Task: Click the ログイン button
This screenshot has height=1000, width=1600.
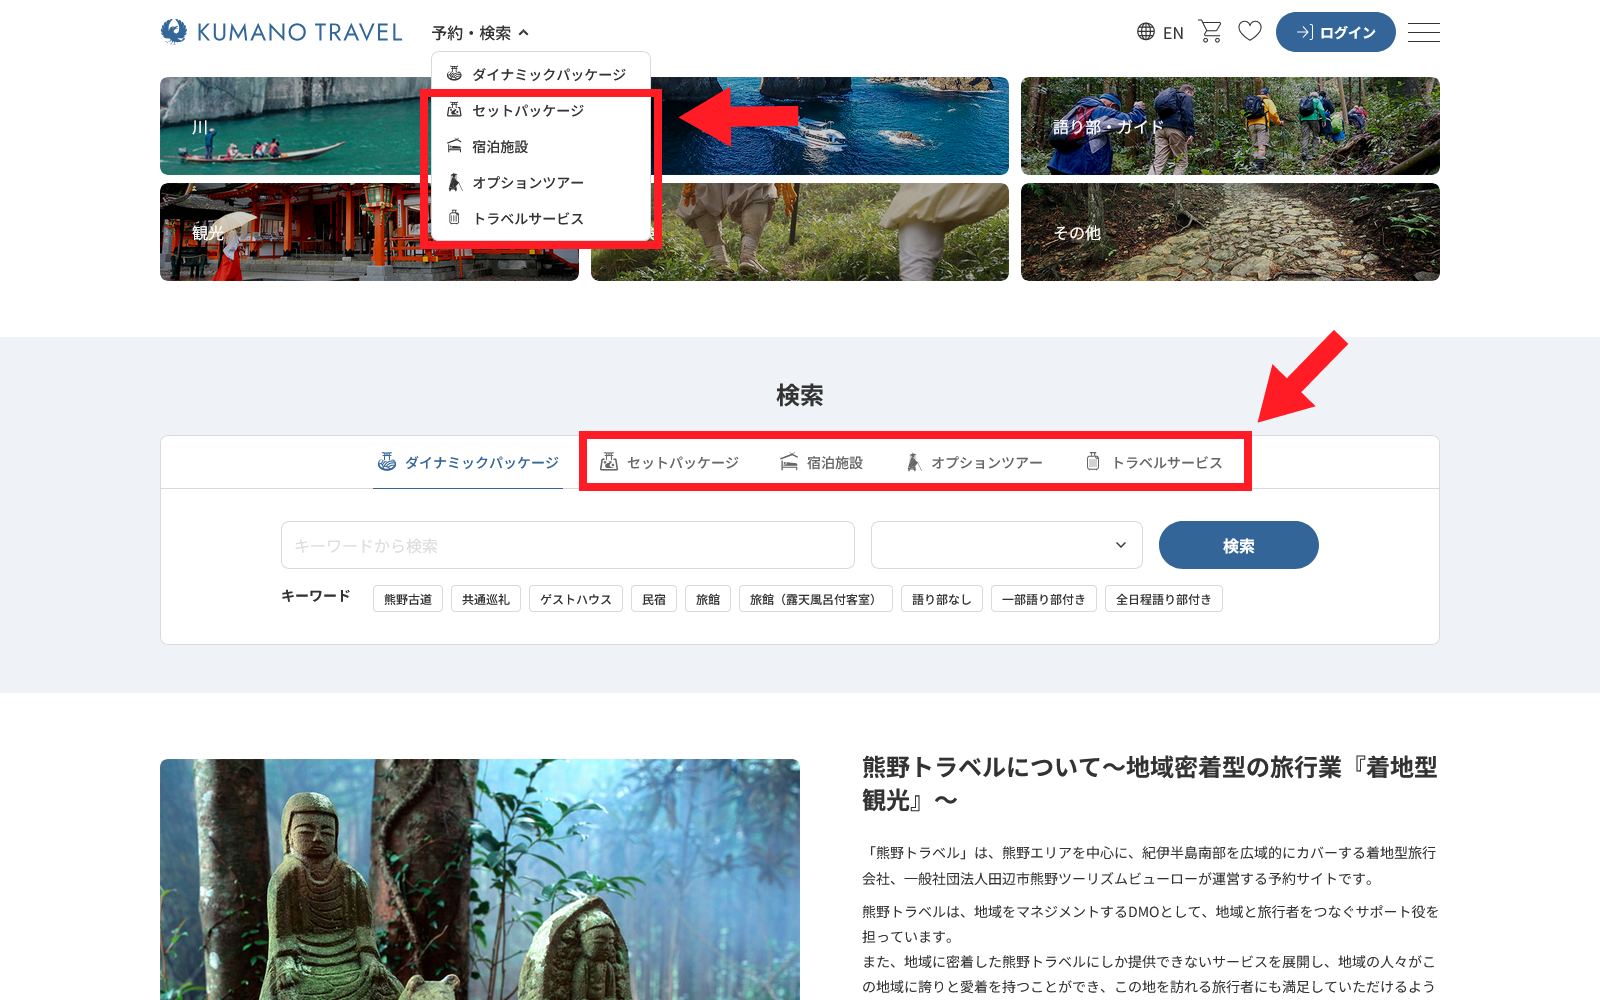Action: coord(1335,33)
